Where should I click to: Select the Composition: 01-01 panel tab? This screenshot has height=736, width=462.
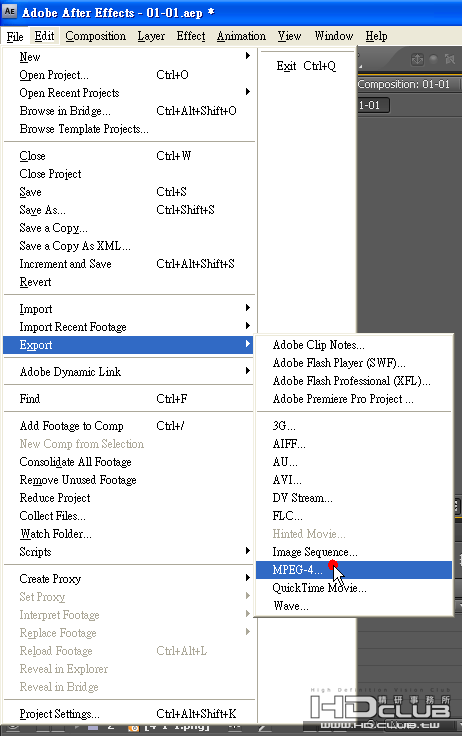(404, 84)
